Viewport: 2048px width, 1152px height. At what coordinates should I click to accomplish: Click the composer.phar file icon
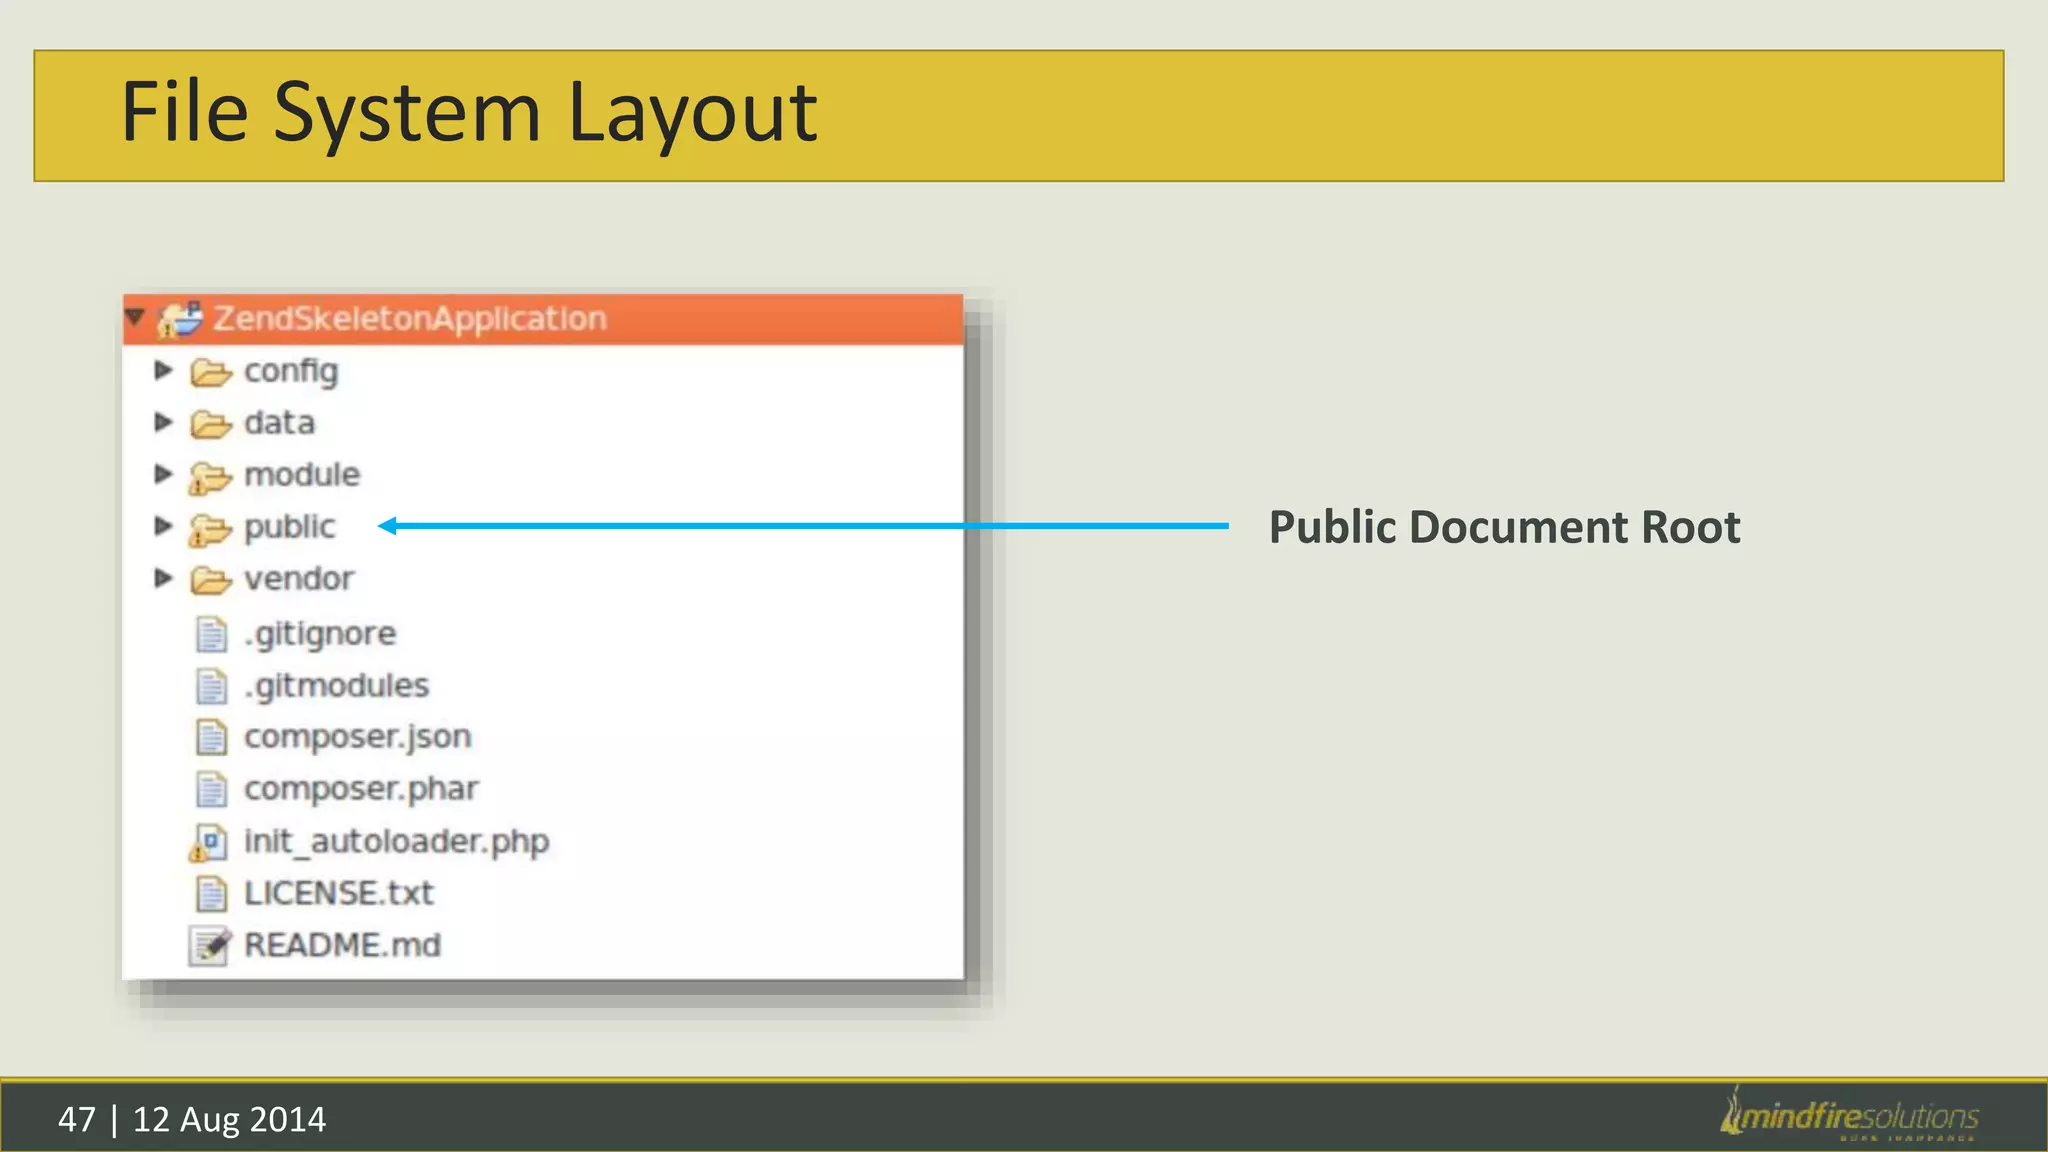[x=211, y=790]
